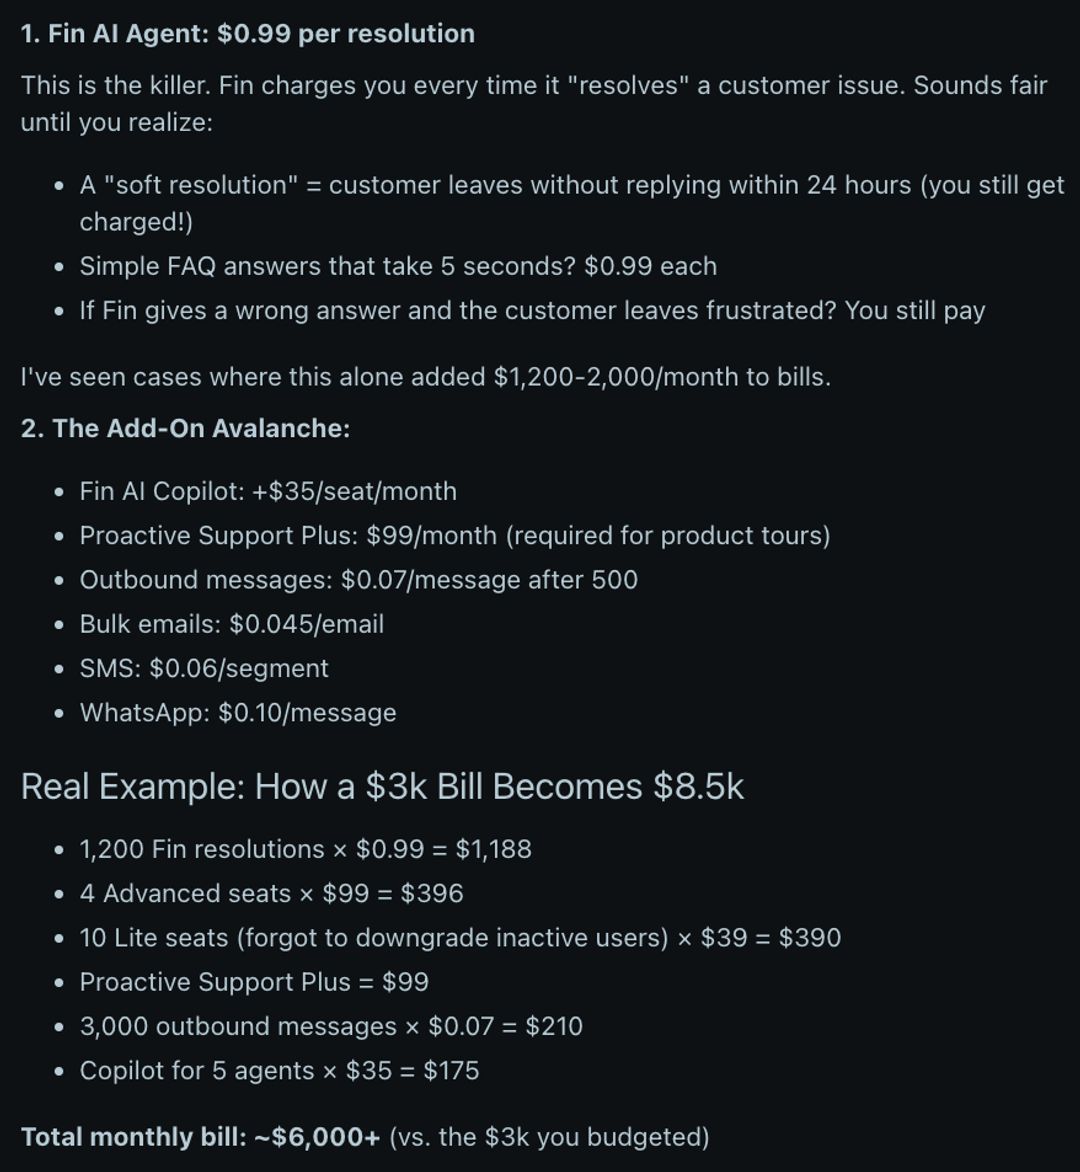
Task: Click the heading 'Fin AI Agent: $0.99 per resolution'
Action: (247, 34)
